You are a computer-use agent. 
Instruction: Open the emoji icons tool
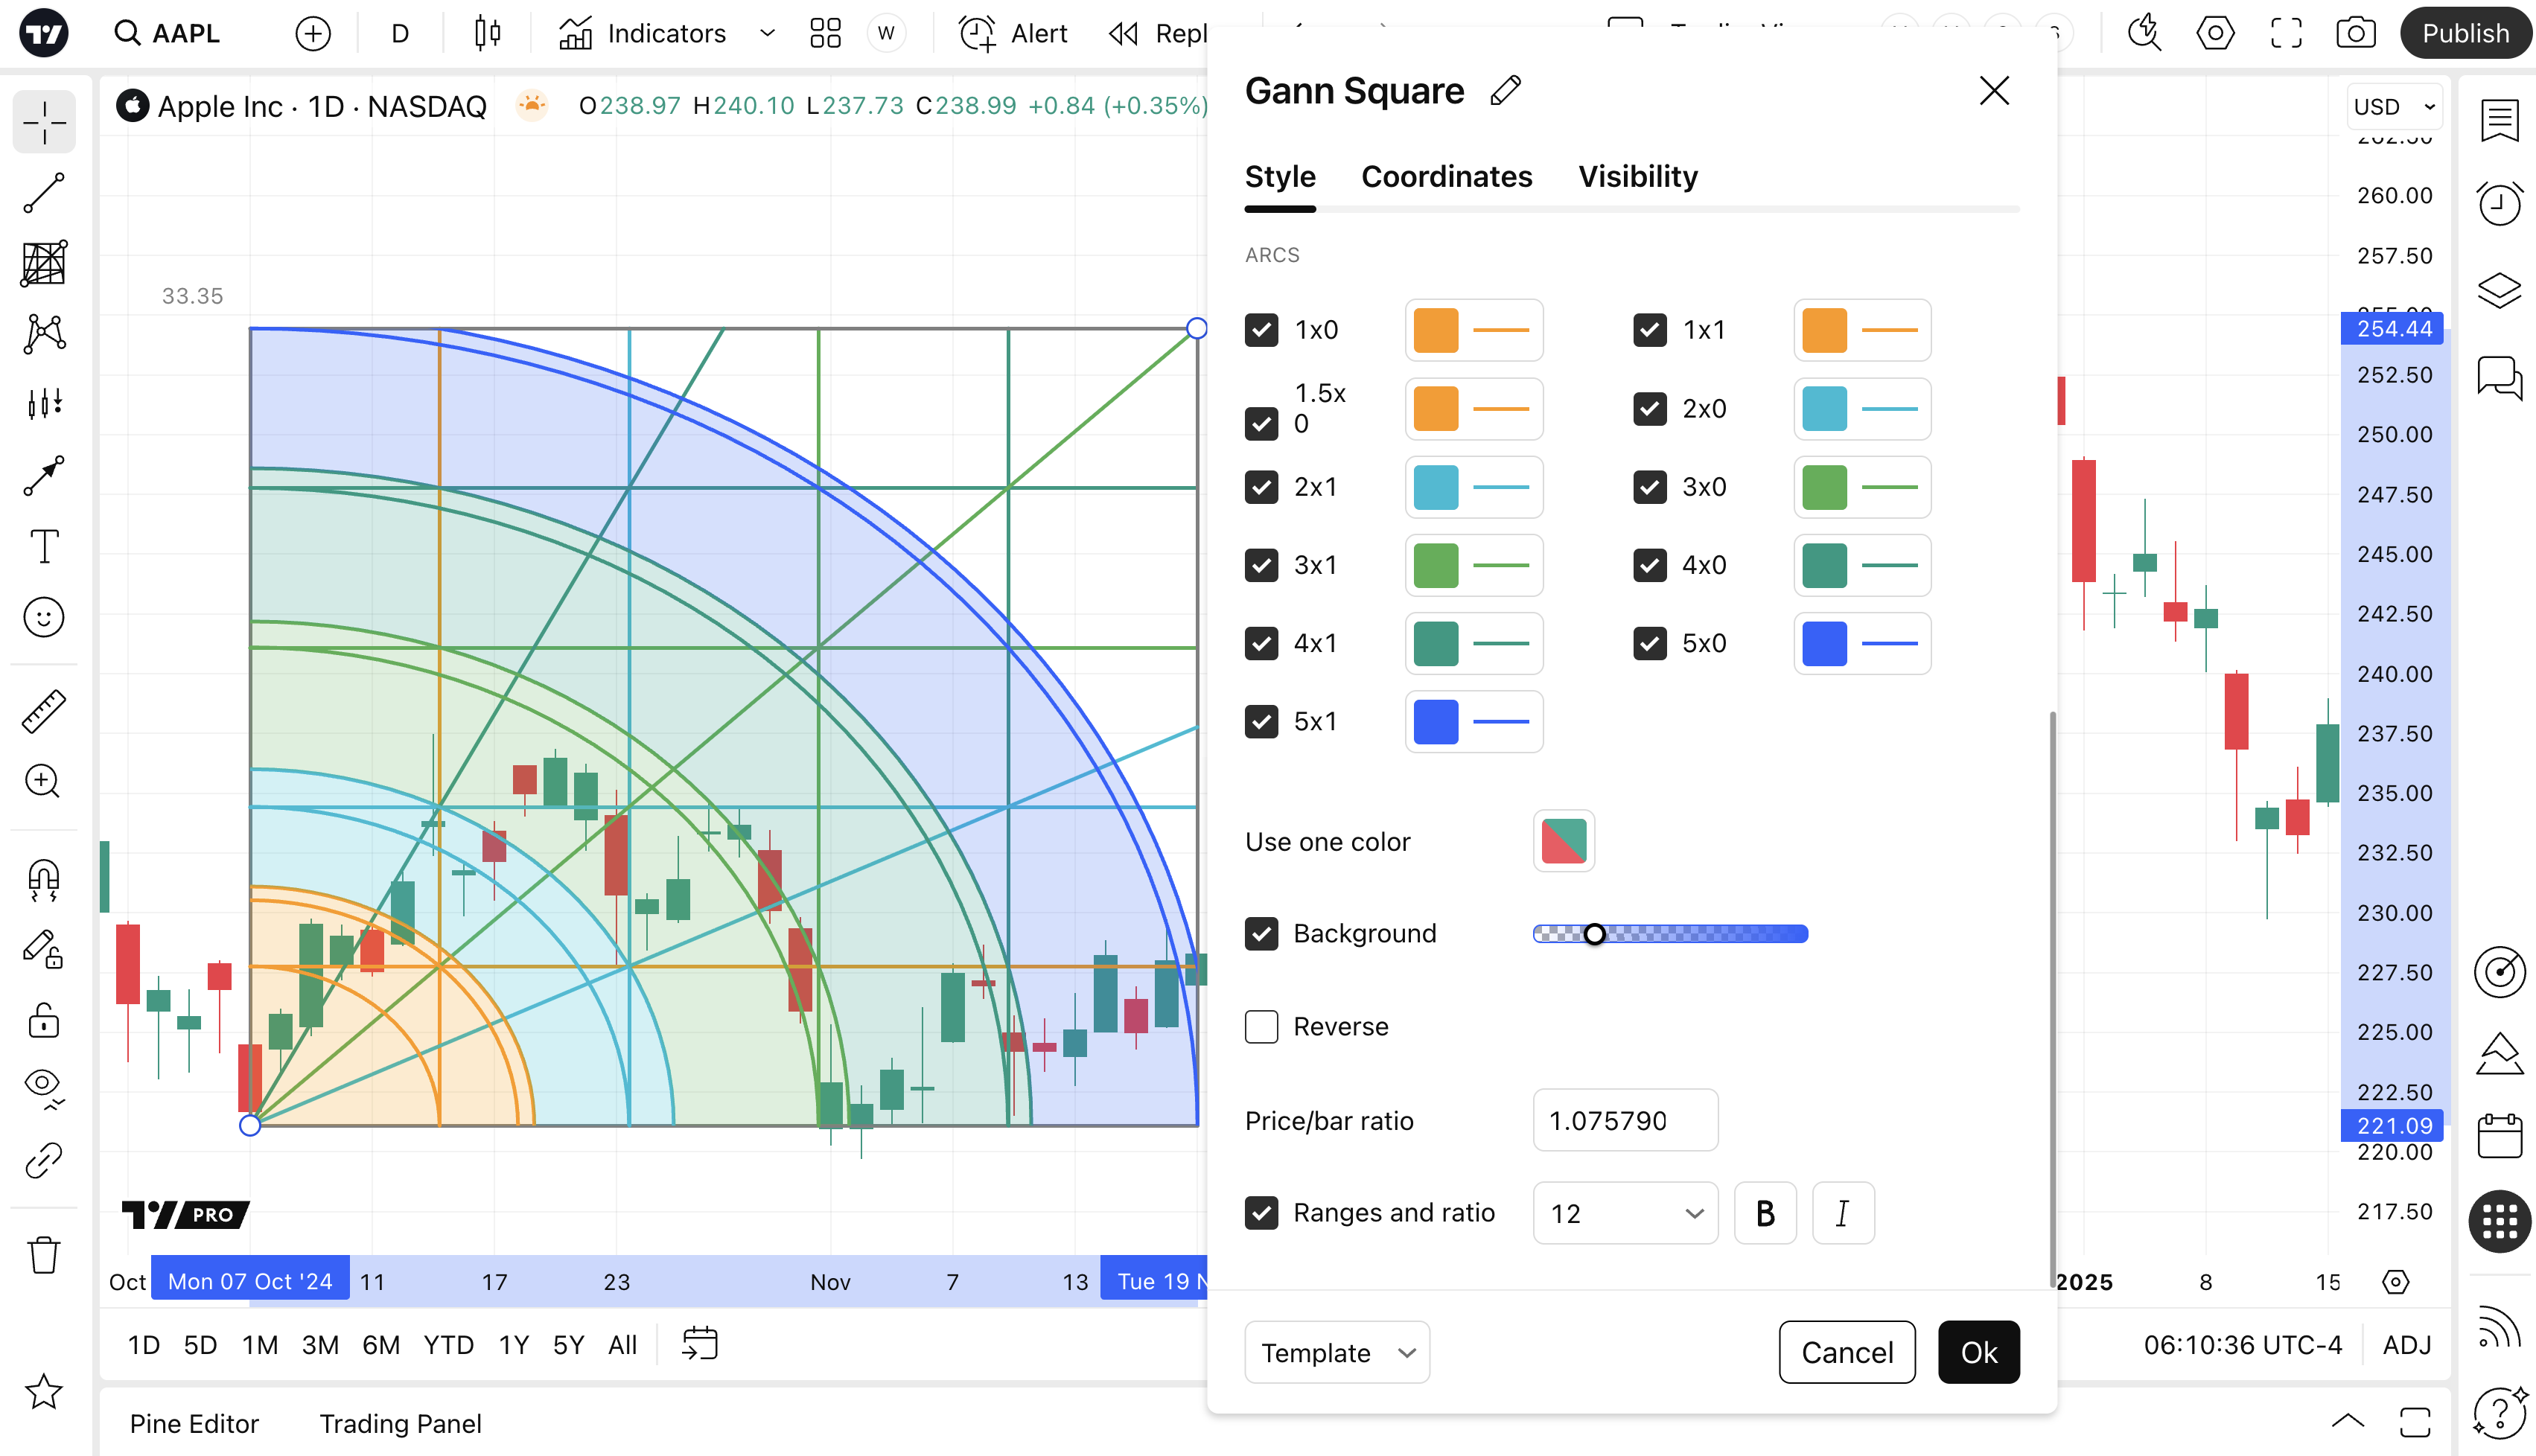pyautogui.click(x=44, y=617)
